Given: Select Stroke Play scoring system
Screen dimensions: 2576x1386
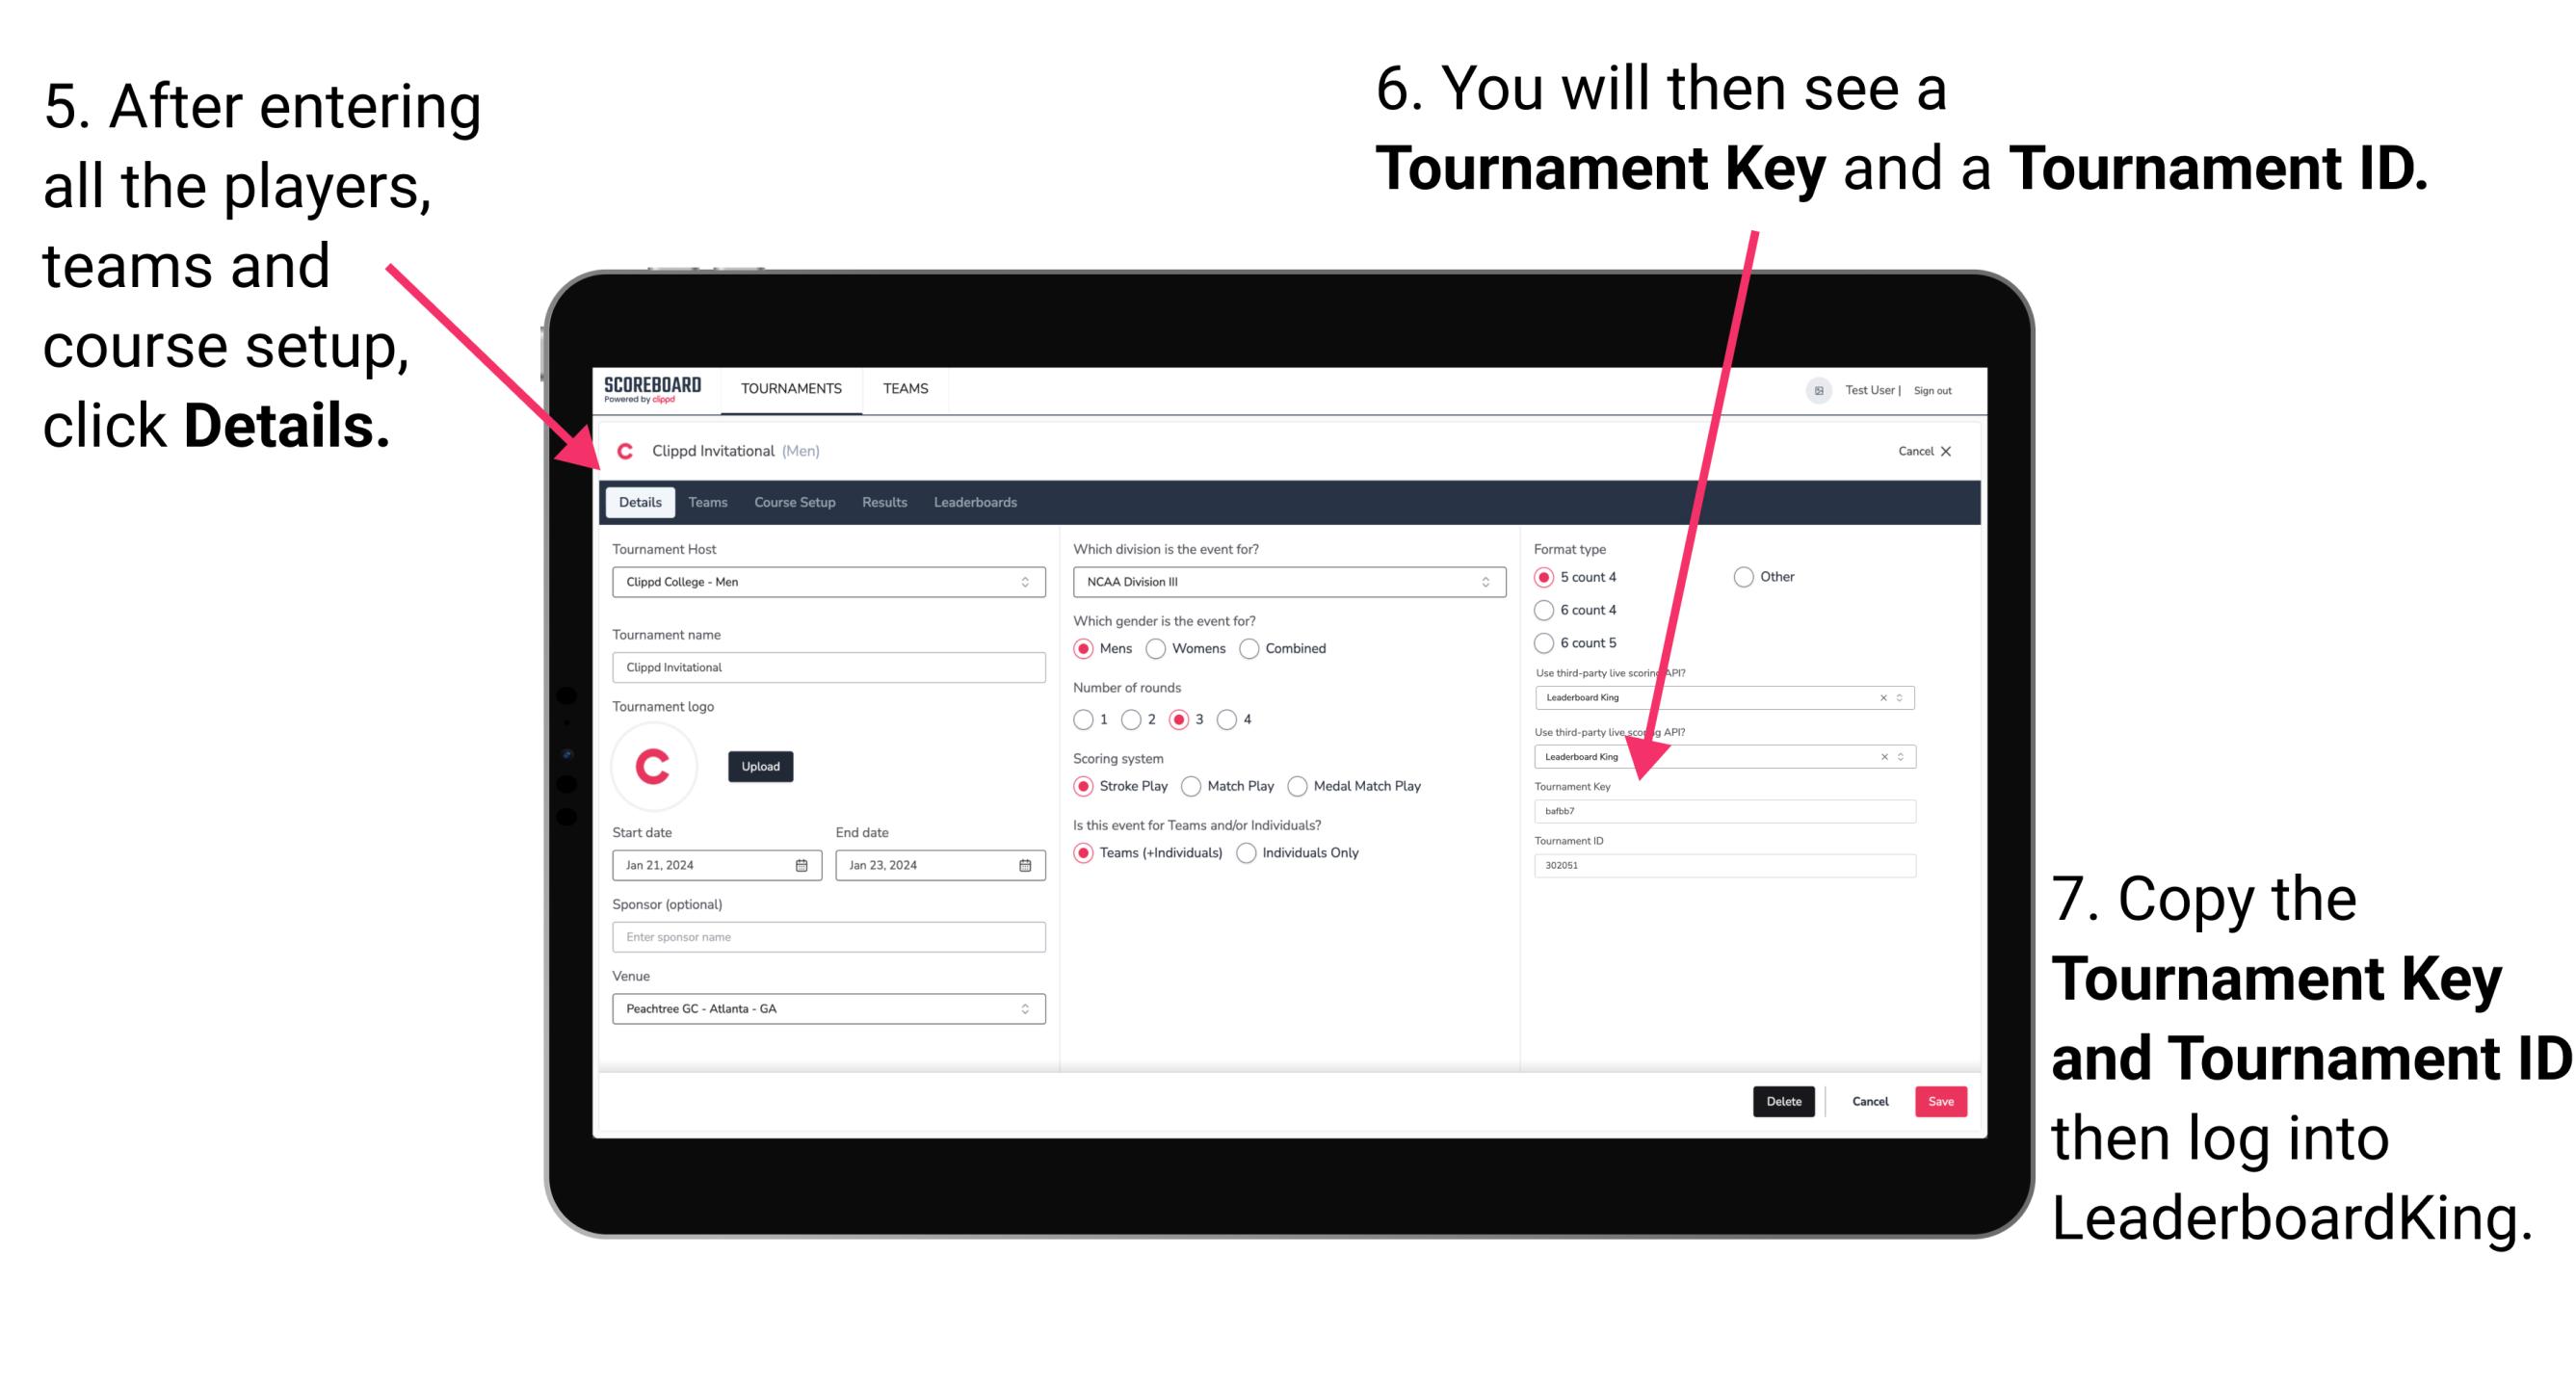Looking at the screenshot, I should 1086,785.
